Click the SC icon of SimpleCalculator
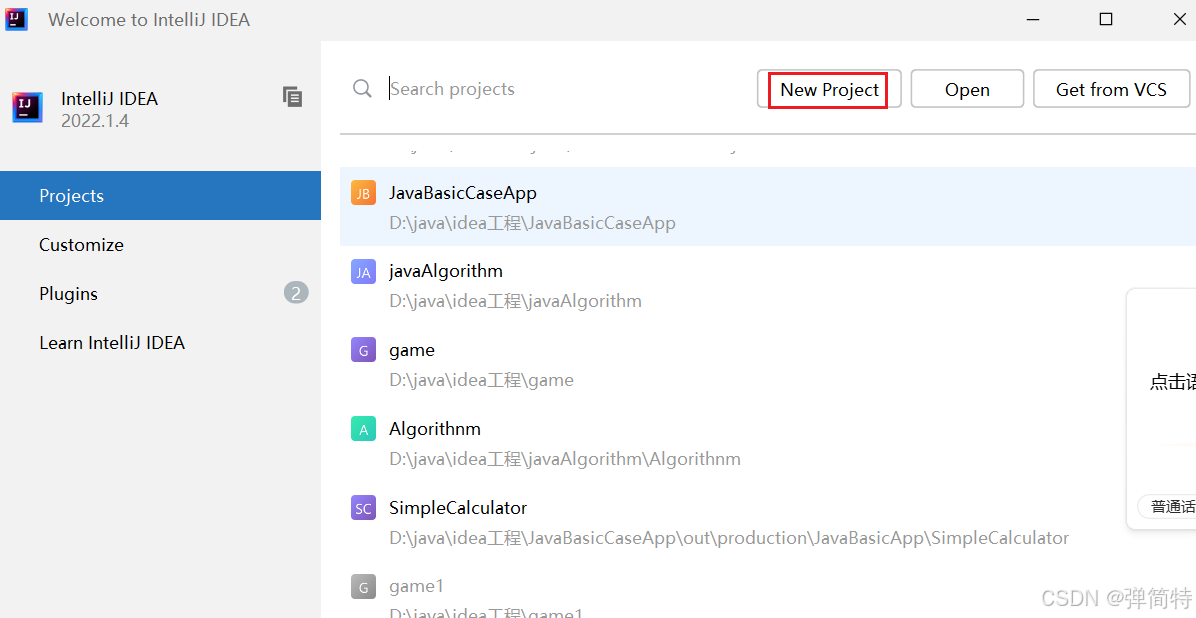Viewport: 1196px width, 618px height. click(363, 508)
